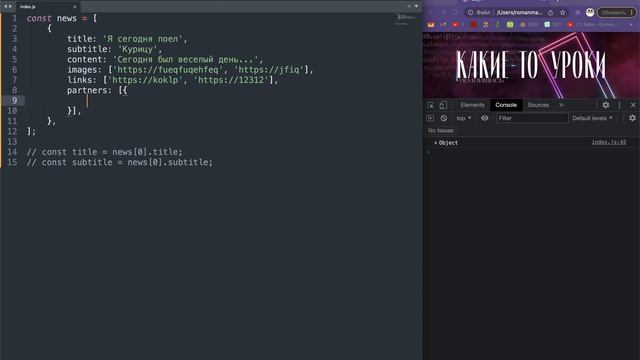Click the No Issues button
Viewport: 640px width, 360px height.
[x=441, y=130]
